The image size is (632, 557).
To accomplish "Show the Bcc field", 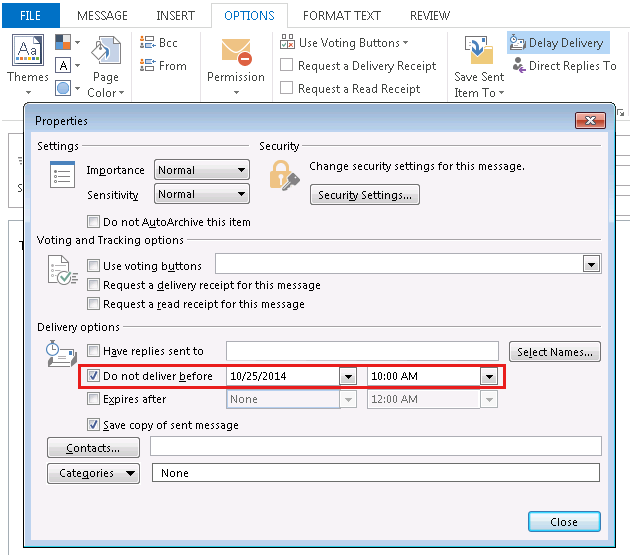I will coord(158,42).
